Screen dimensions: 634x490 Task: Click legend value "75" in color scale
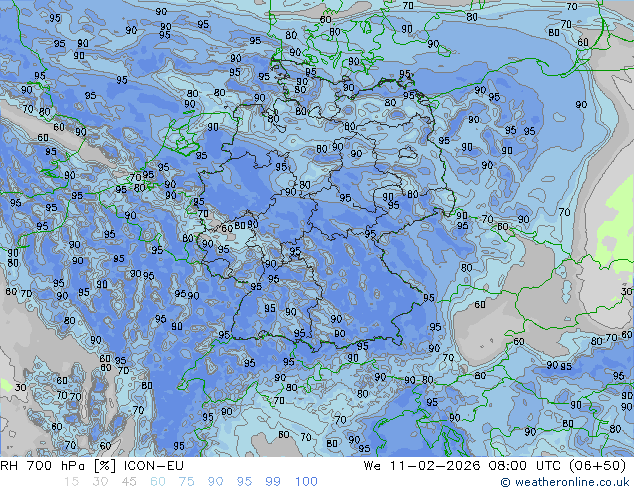coord(186,482)
